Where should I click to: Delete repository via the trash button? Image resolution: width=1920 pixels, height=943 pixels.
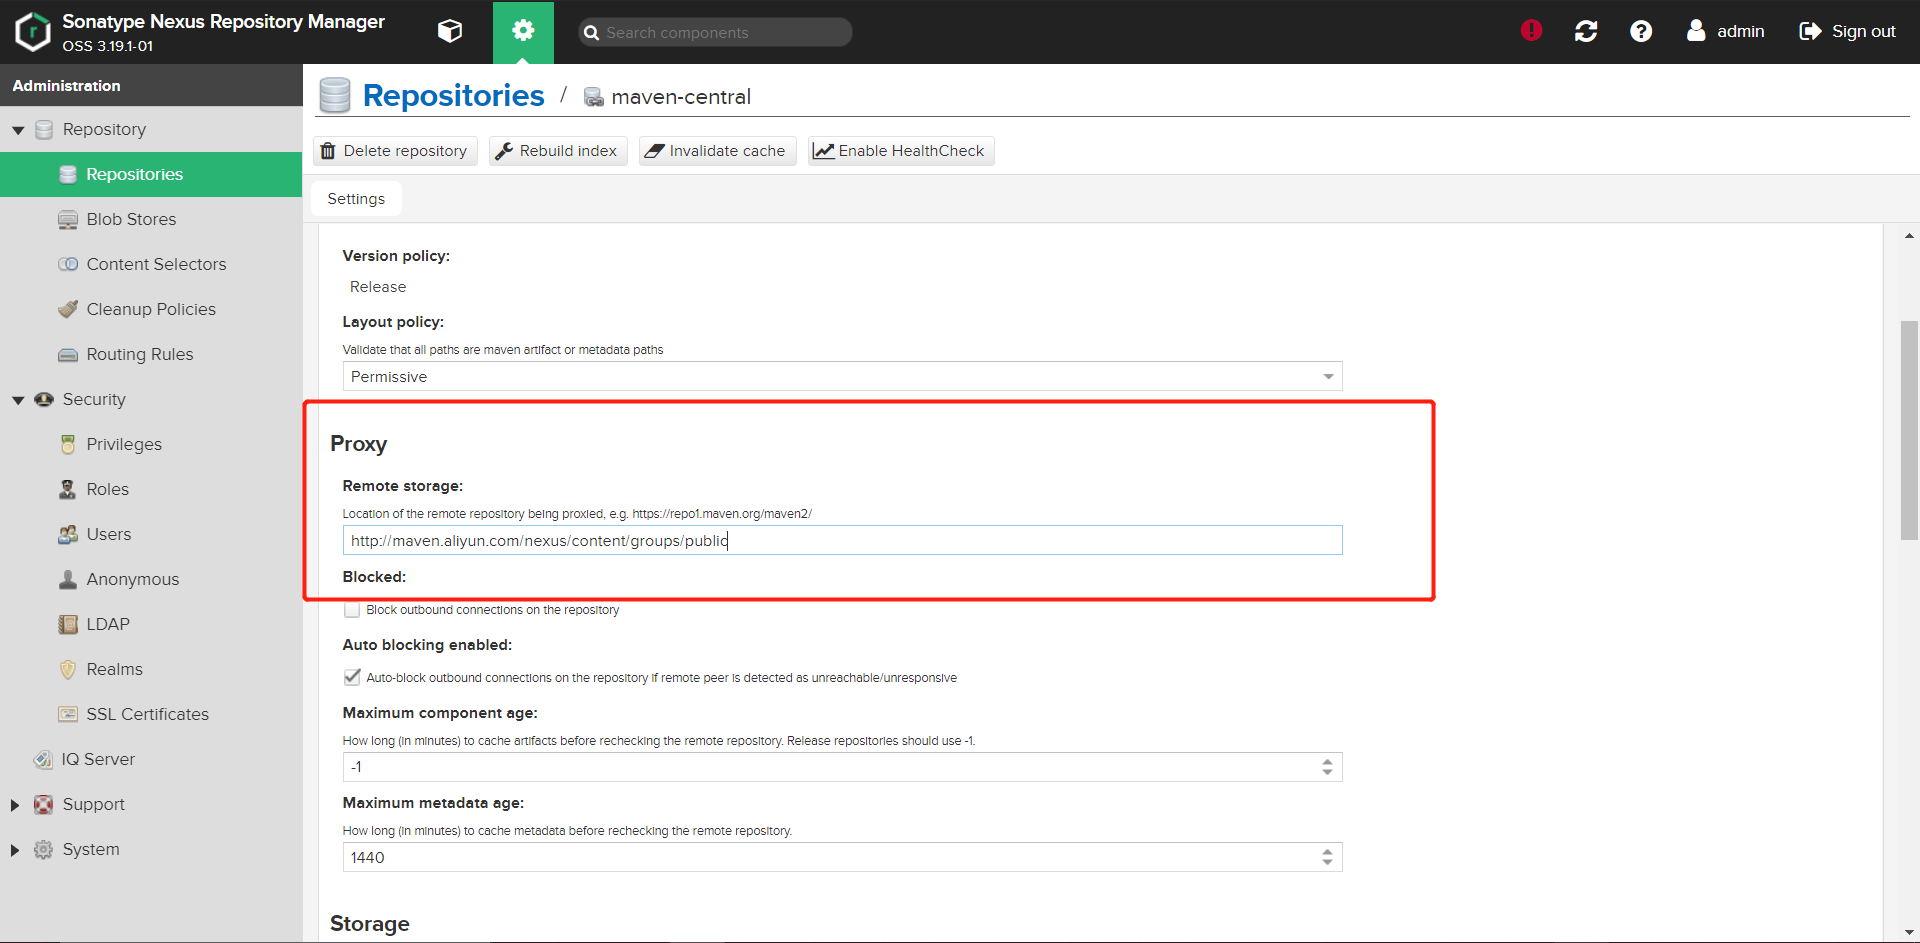395,151
